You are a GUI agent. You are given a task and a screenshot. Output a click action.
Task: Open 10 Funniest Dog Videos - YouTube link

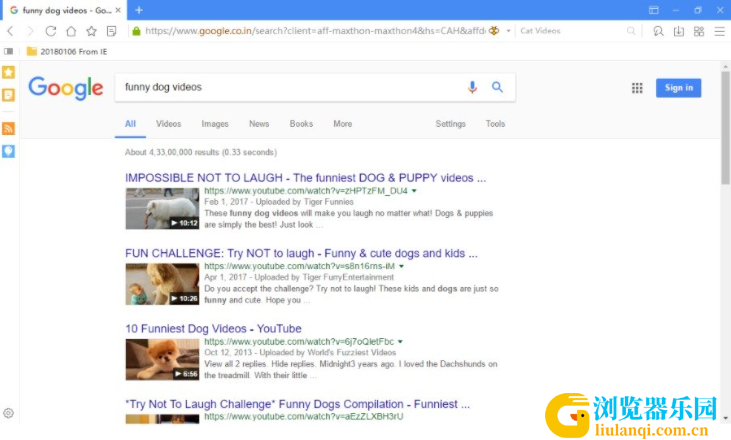(213, 329)
